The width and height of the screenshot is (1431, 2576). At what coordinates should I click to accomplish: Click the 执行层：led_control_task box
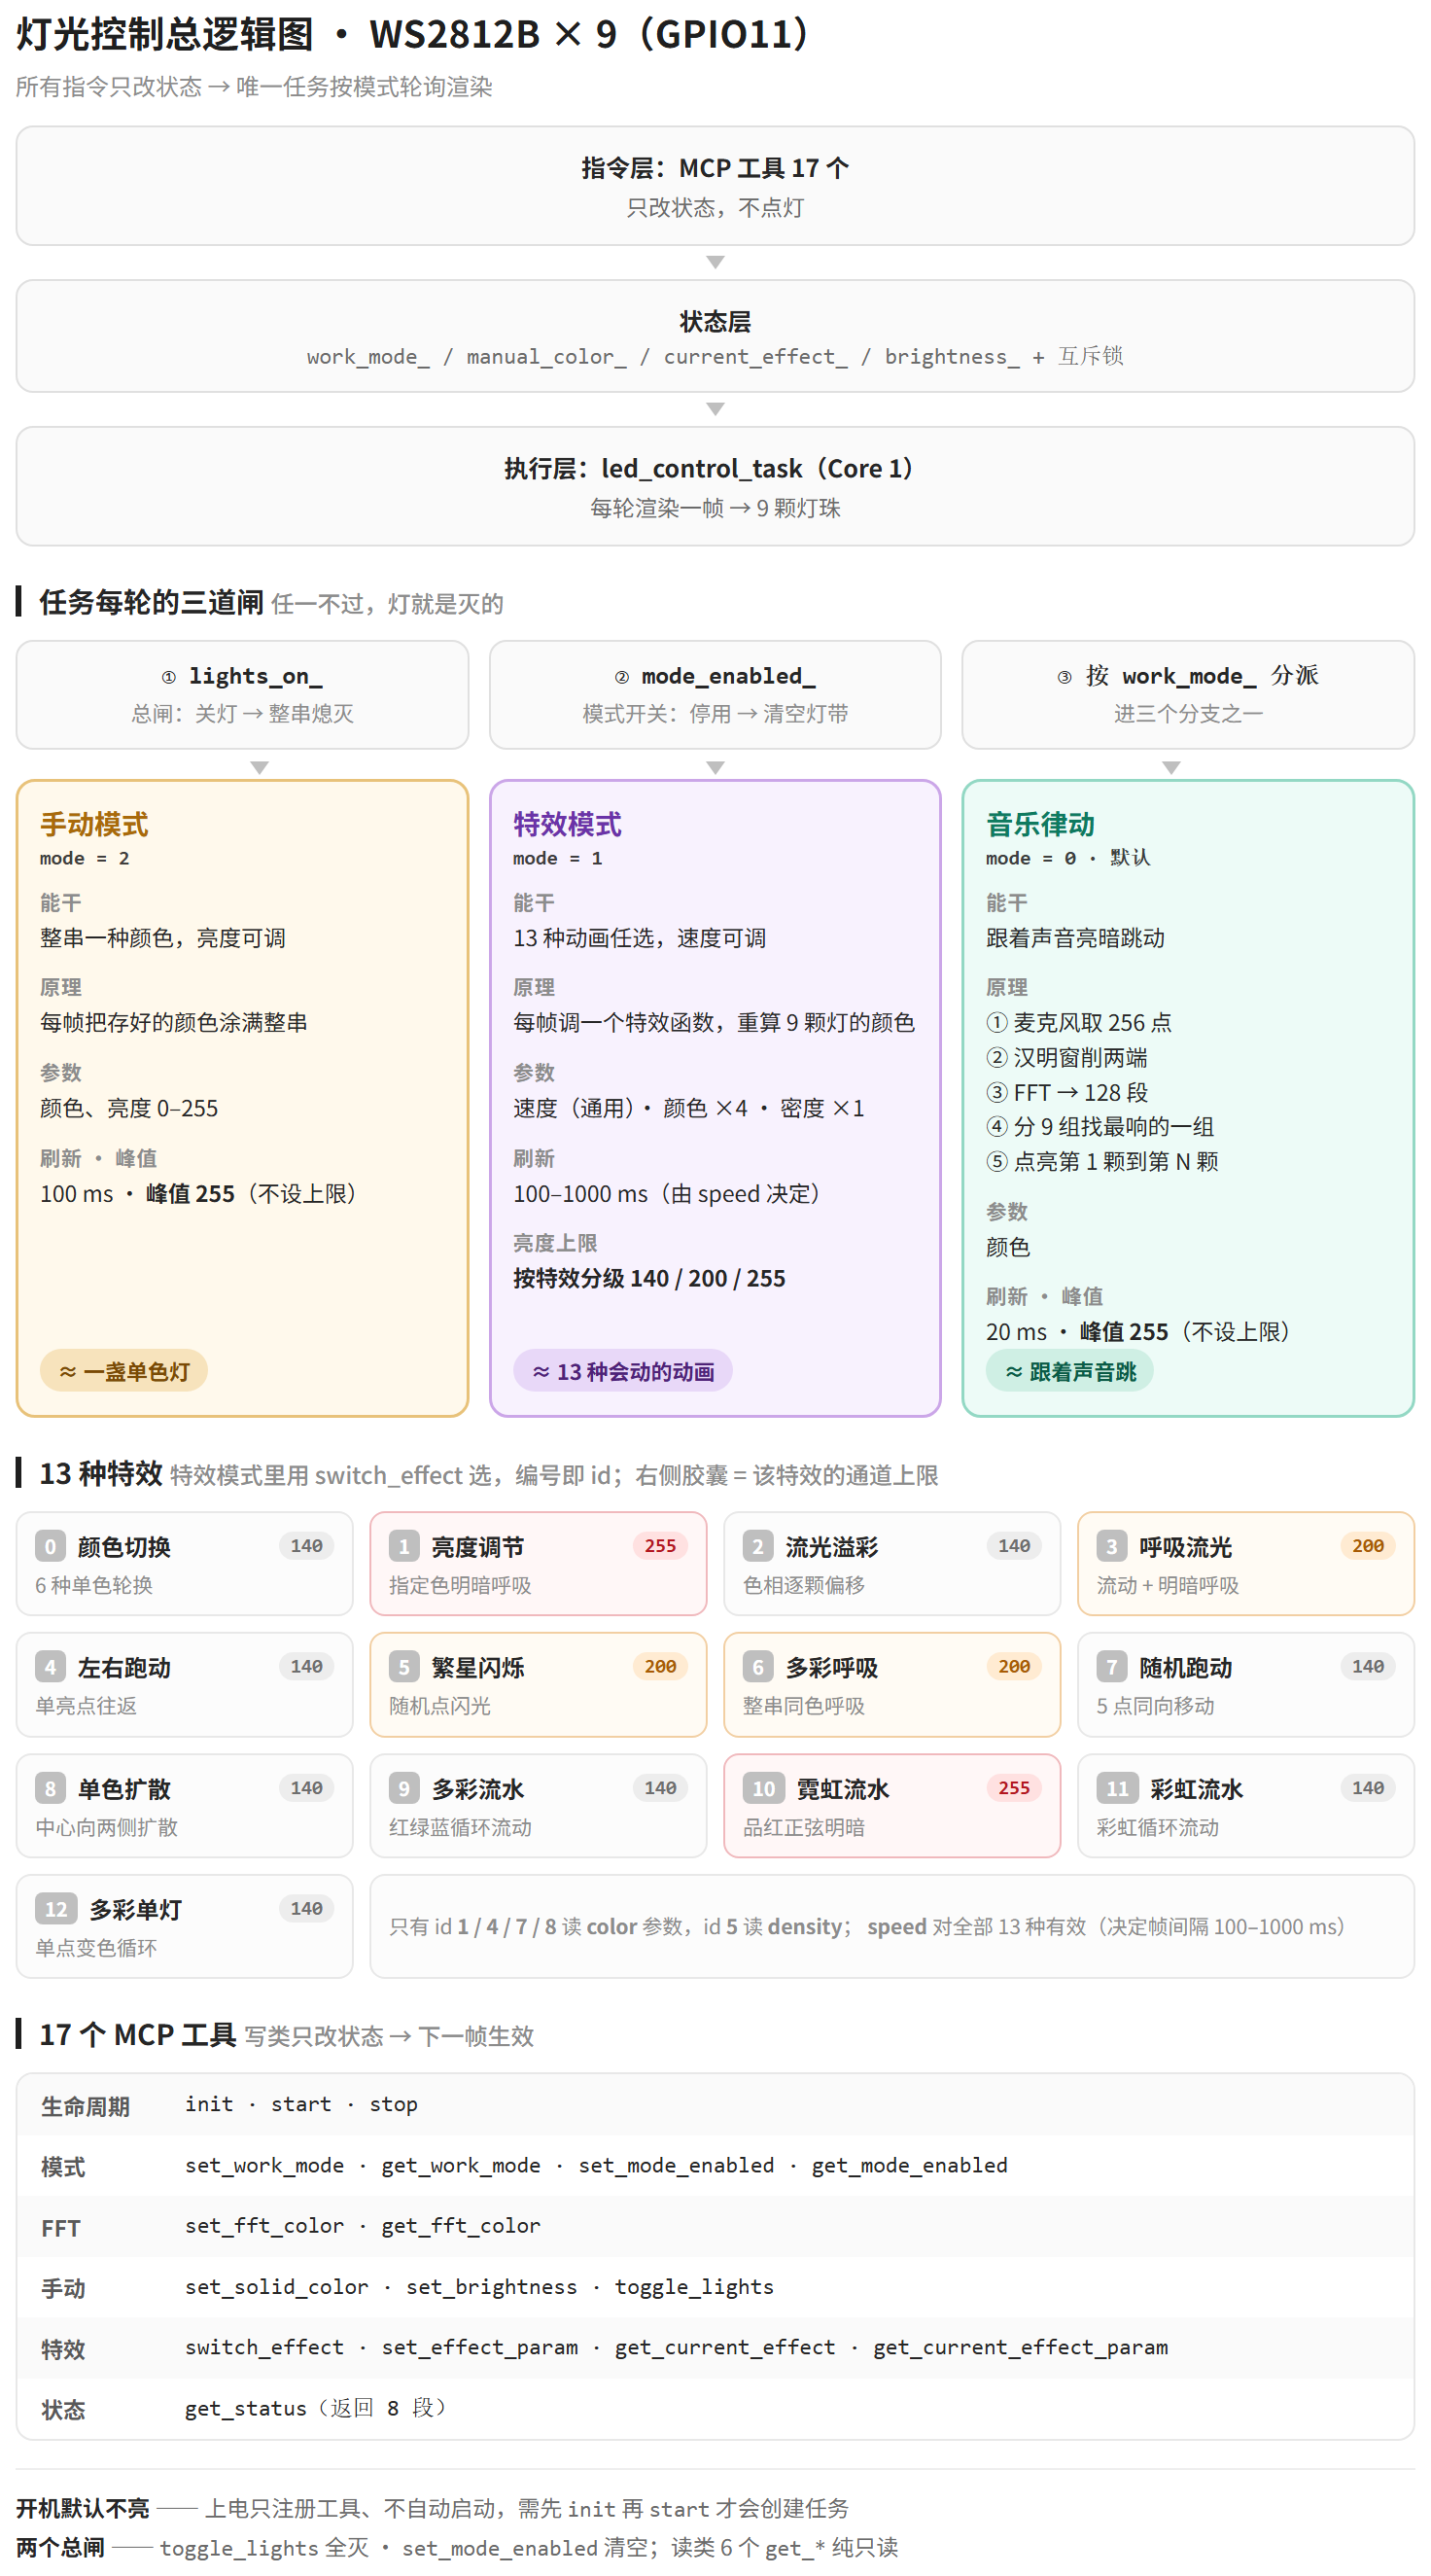coord(715,487)
